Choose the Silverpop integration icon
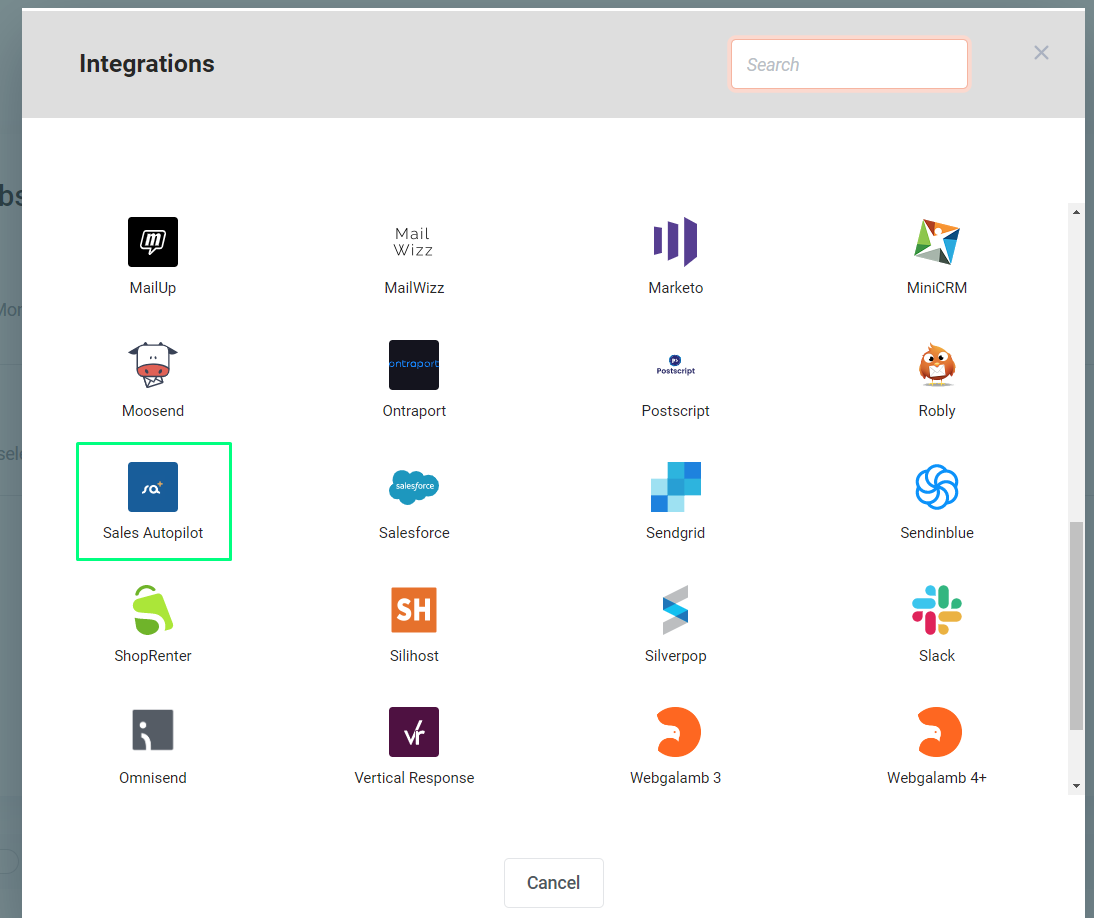Screen dimensions: 1094x918 (675, 610)
